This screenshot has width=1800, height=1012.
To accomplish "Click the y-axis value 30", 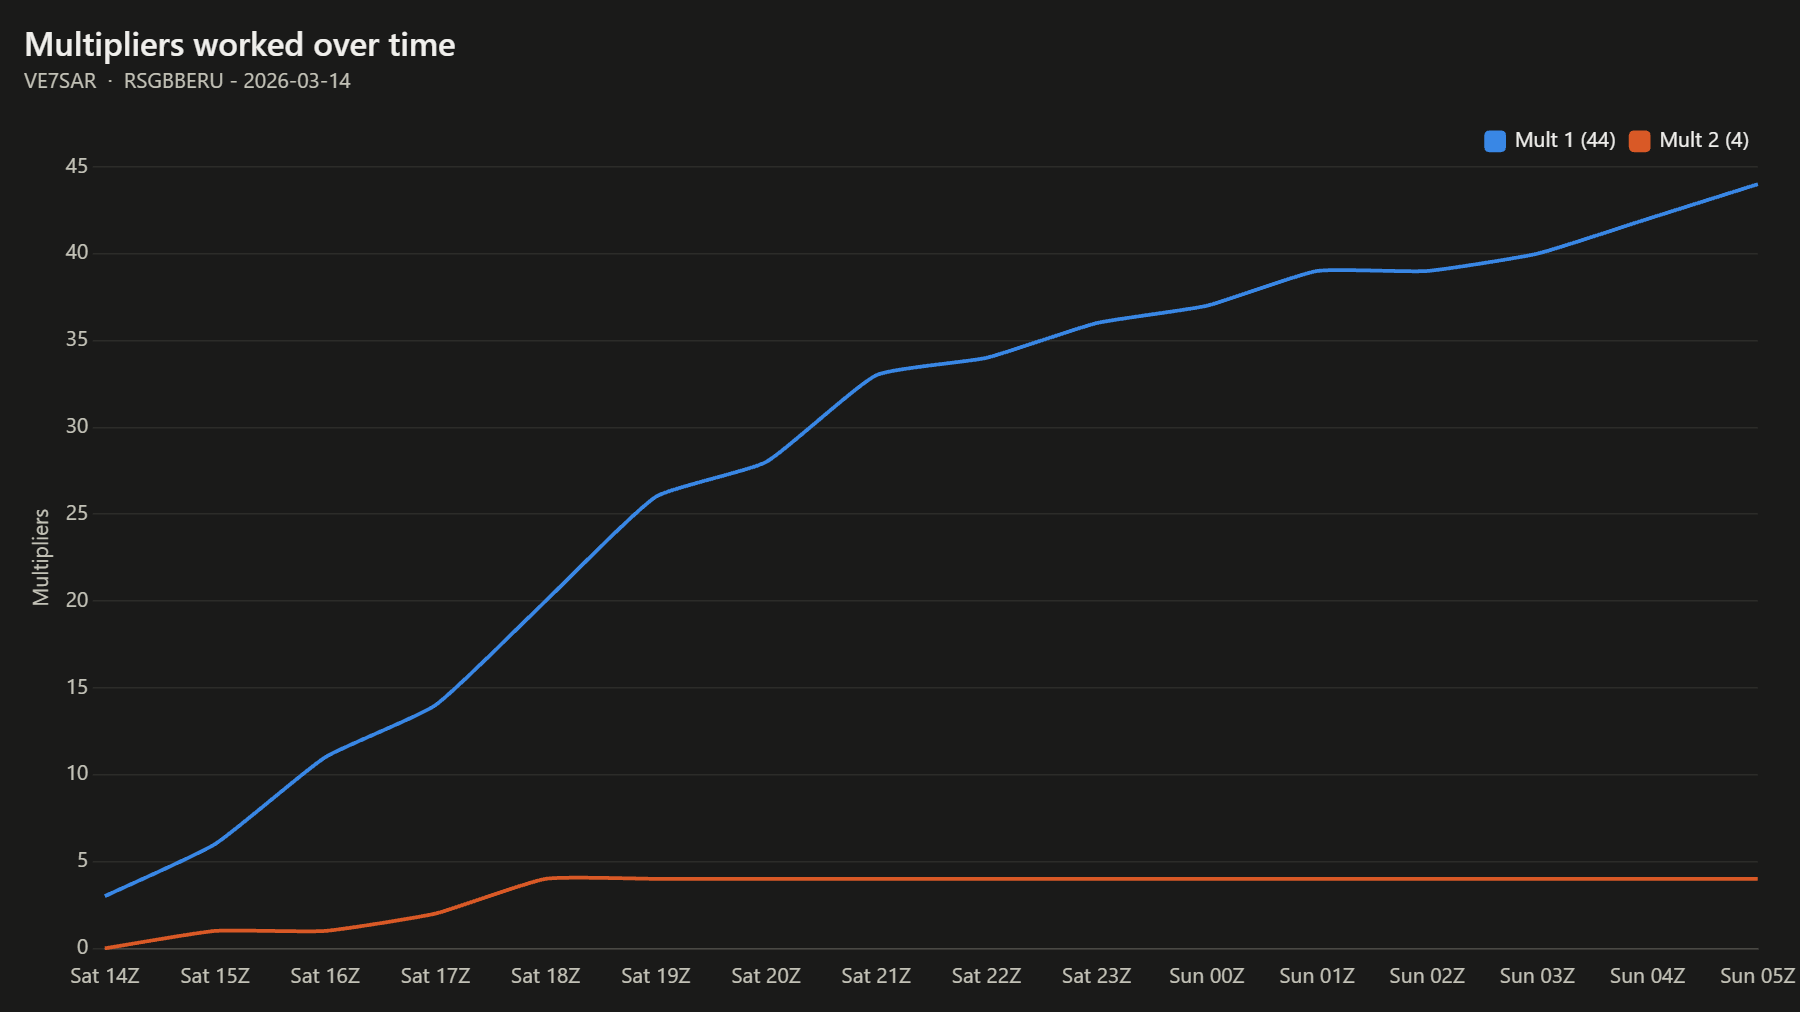I will pos(77,427).
